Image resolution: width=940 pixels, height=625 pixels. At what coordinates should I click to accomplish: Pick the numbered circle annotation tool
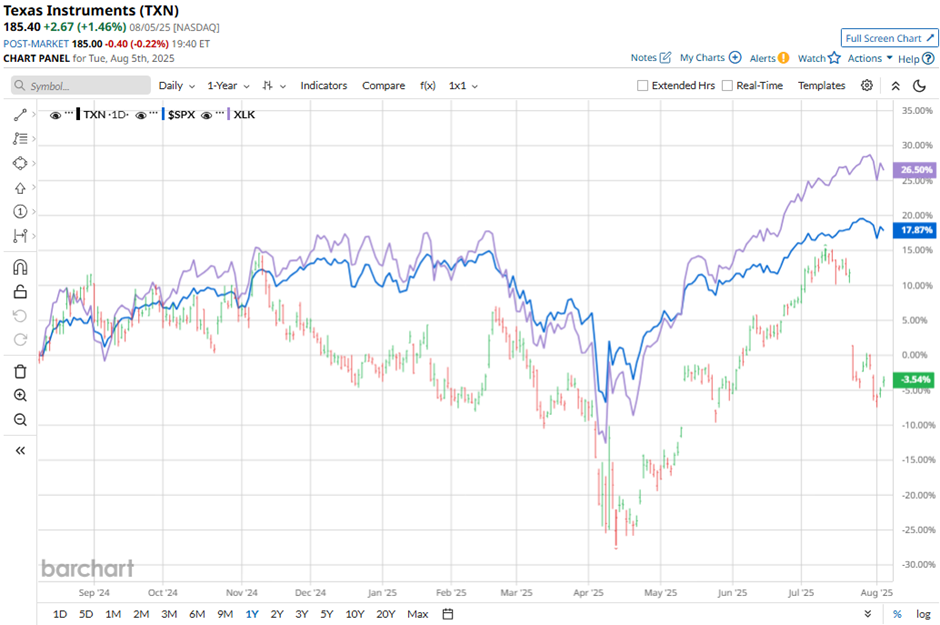click(x=20, y=212)
